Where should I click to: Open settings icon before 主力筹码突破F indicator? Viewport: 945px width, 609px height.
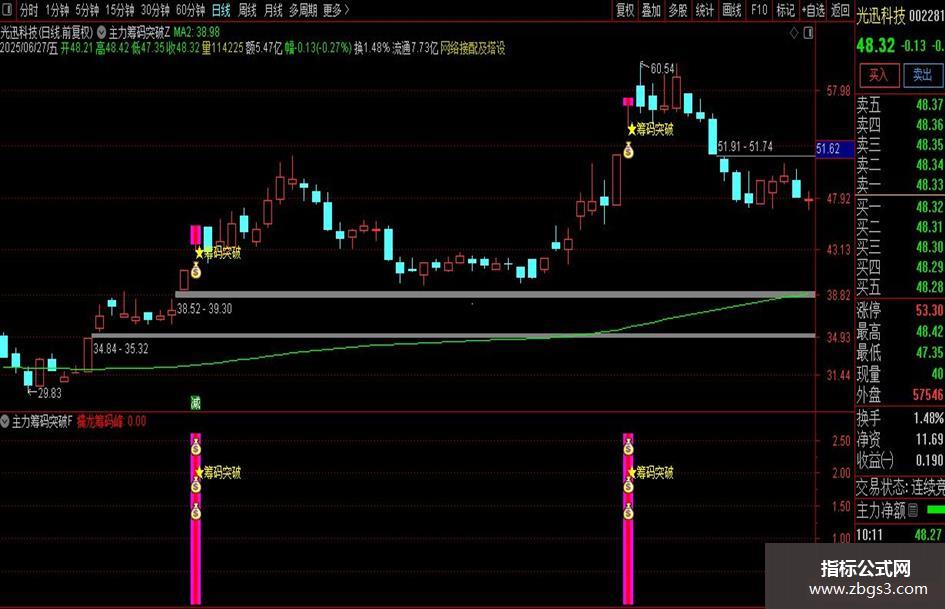pyautogui.click(x=5, y=421)
